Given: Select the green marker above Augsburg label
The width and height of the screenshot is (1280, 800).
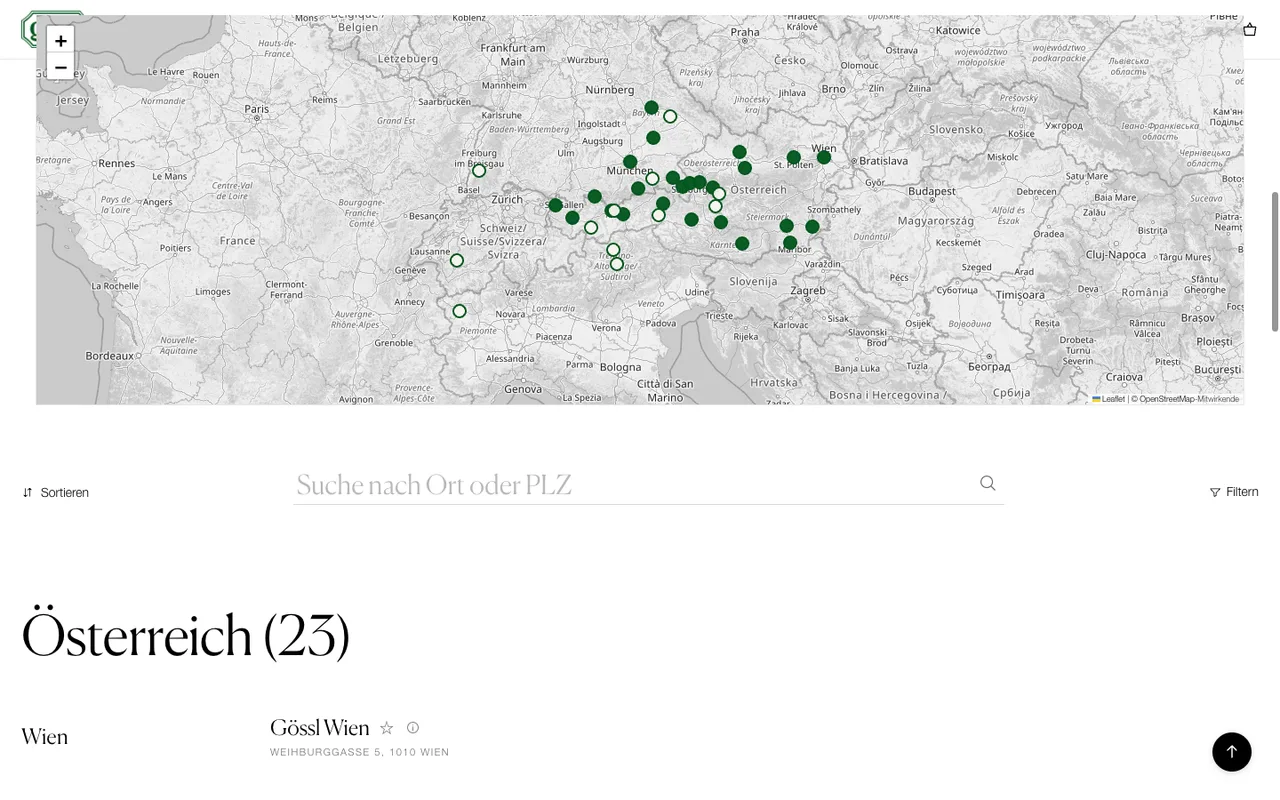Looking at the screenshot, I should click(x=653, y=138).
